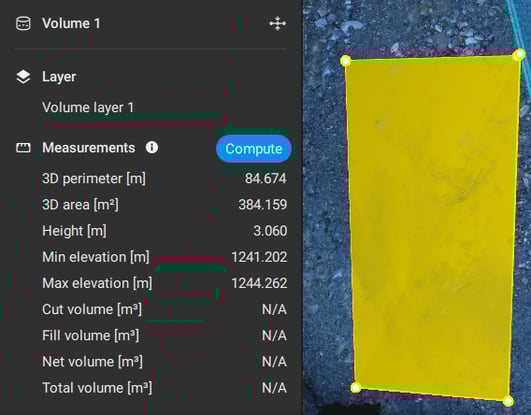Click the Layer section heading
The width and height of the screenshot is (531, 415).
59,77
